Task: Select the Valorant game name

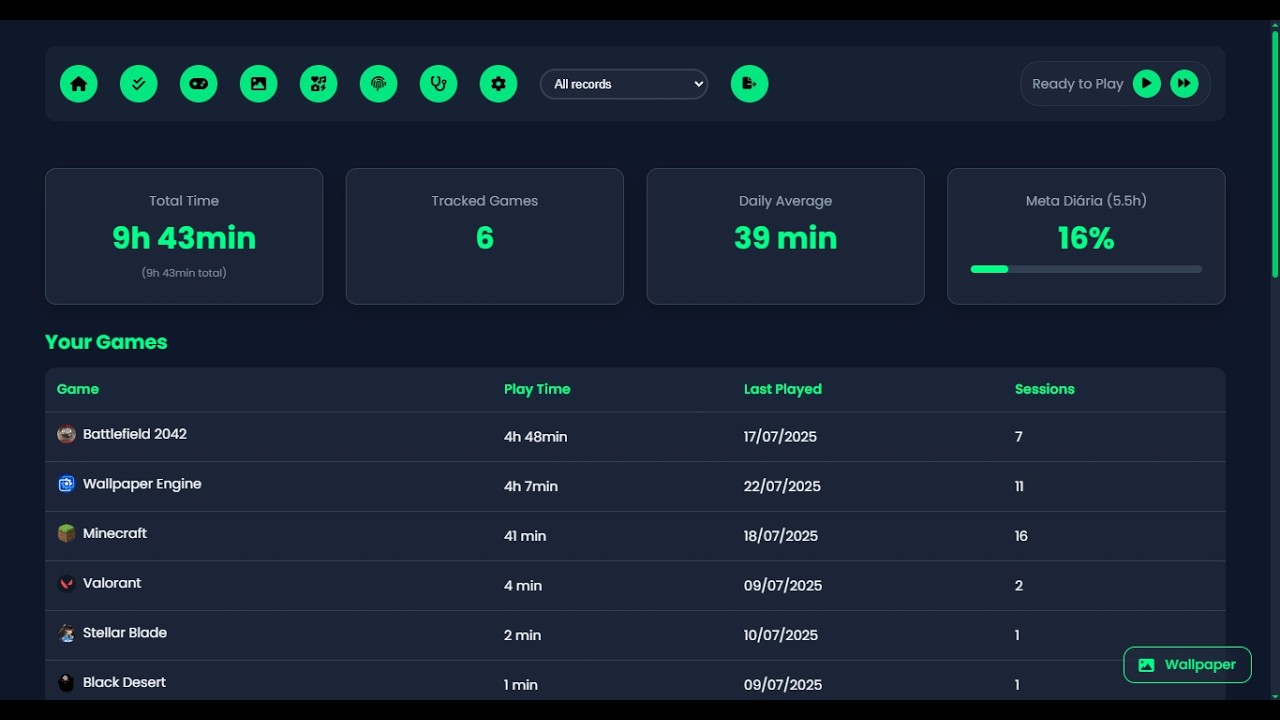Action: [112, 583]
